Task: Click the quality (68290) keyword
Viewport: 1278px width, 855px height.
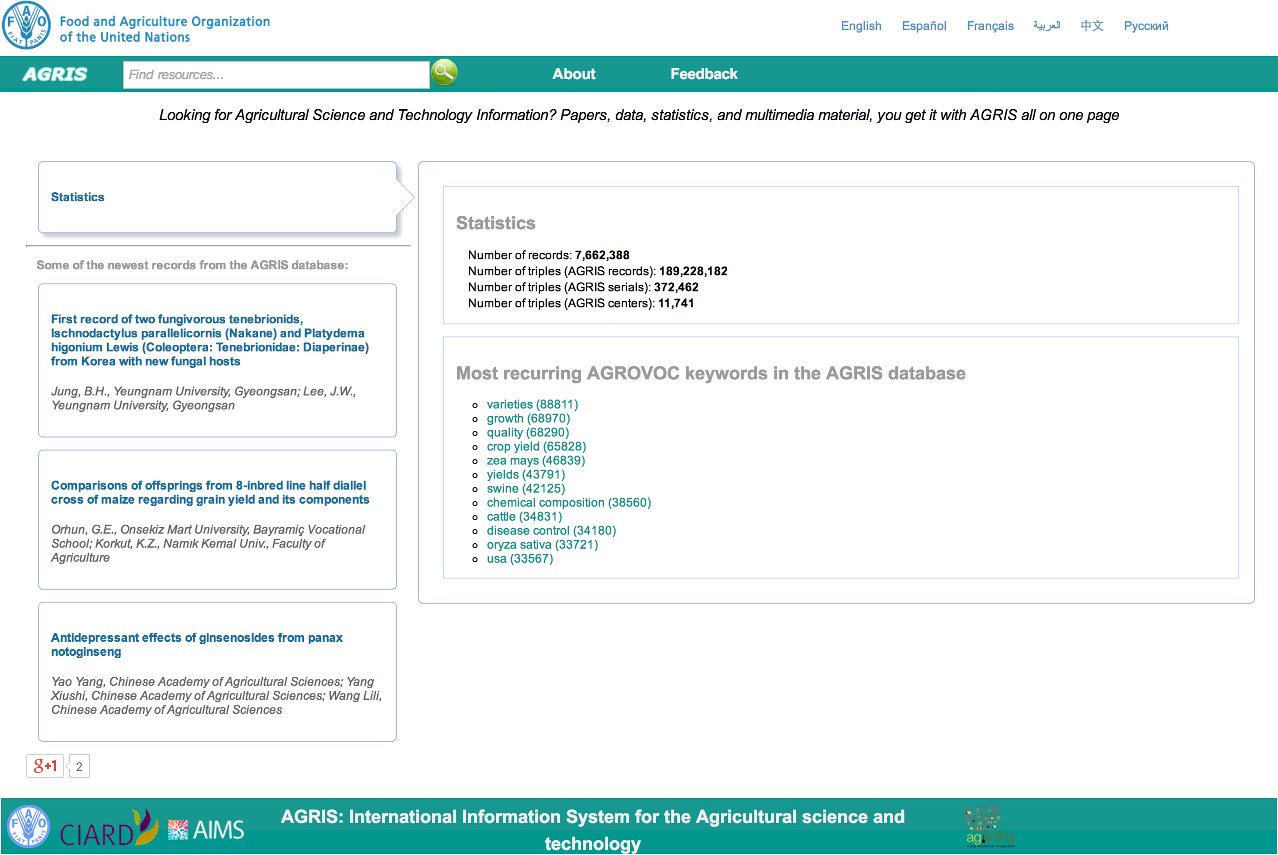Action: click(528, 433)
